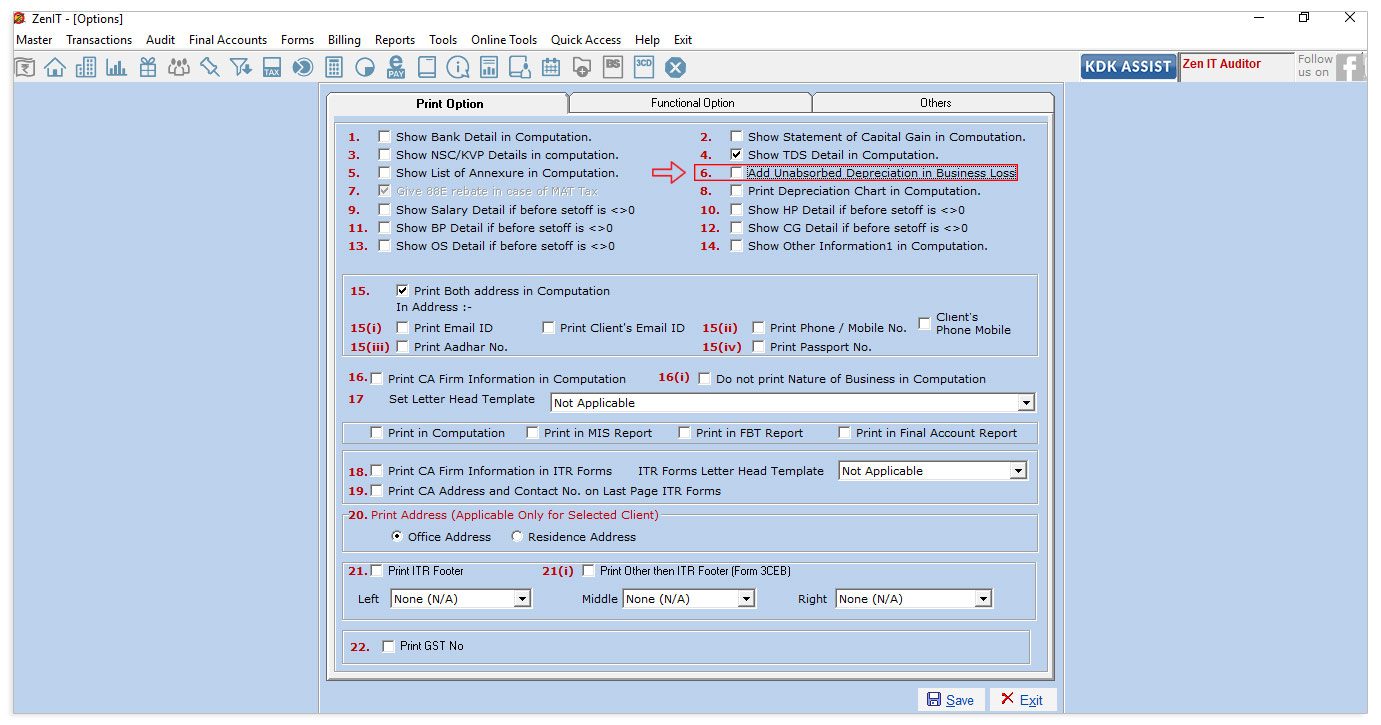Image resolution: width=1381 pixels, height=725 pixels.
Task: Click the gift box toolbar icon
Action: pyautogui.click(x=148, y=67)
